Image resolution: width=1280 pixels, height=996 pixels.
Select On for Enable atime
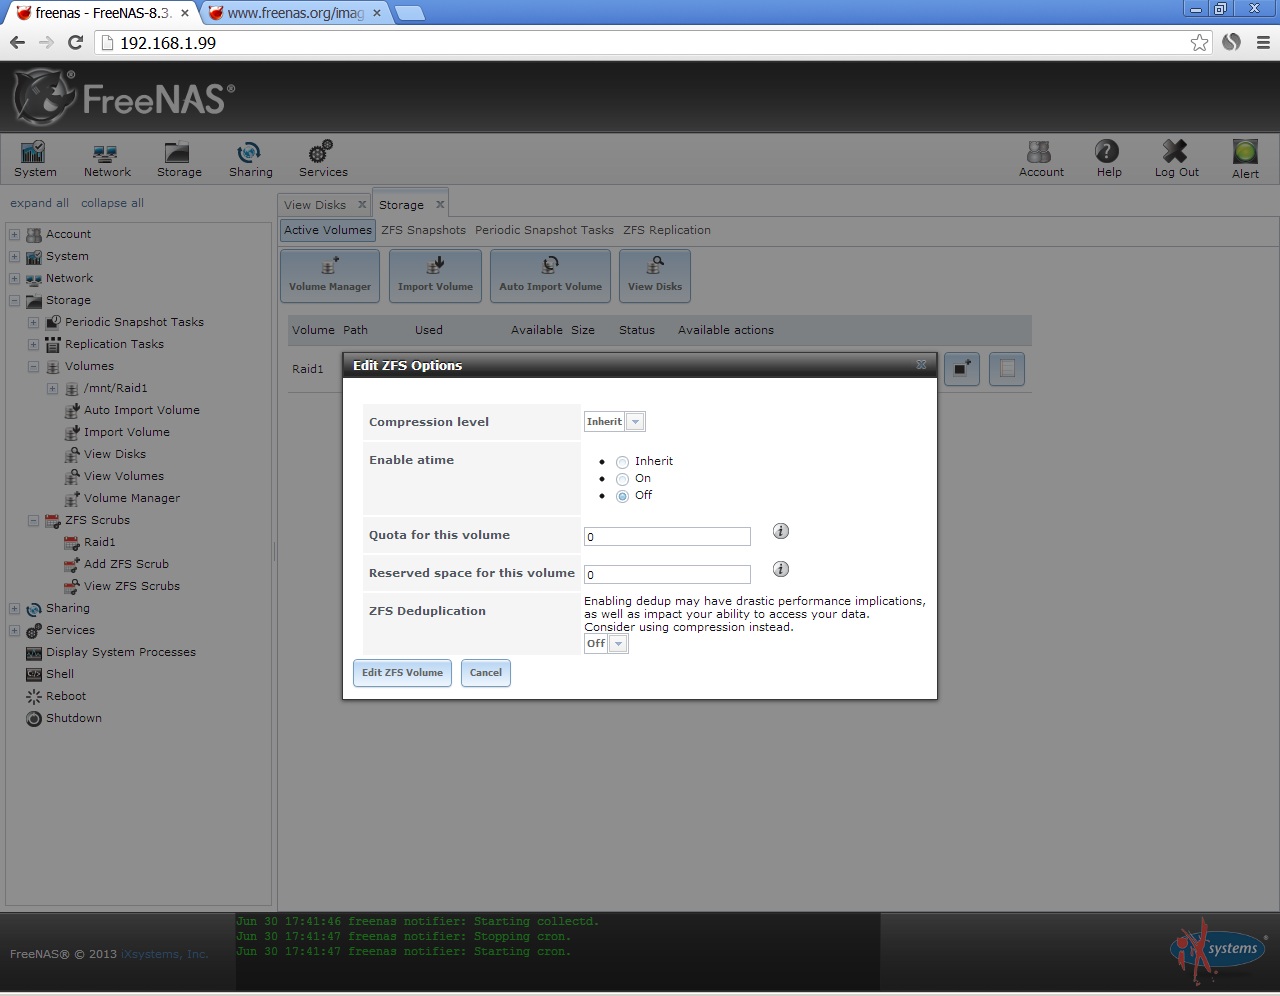[x=622, y=479]
